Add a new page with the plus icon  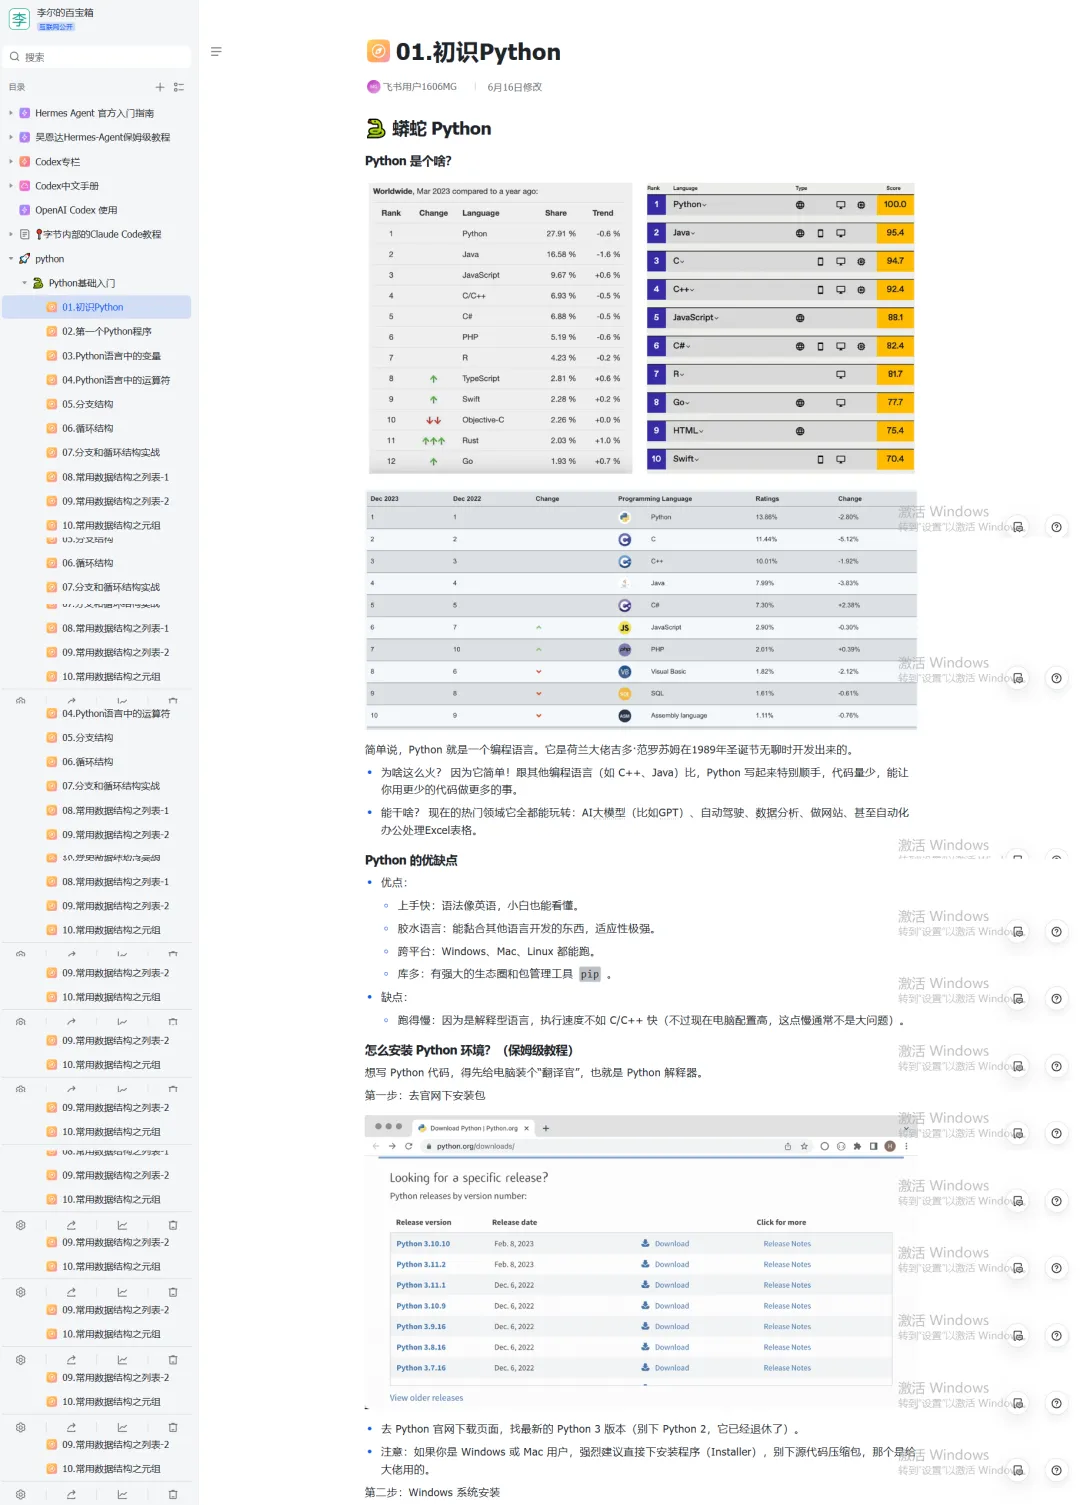click(x=160, y=87)
